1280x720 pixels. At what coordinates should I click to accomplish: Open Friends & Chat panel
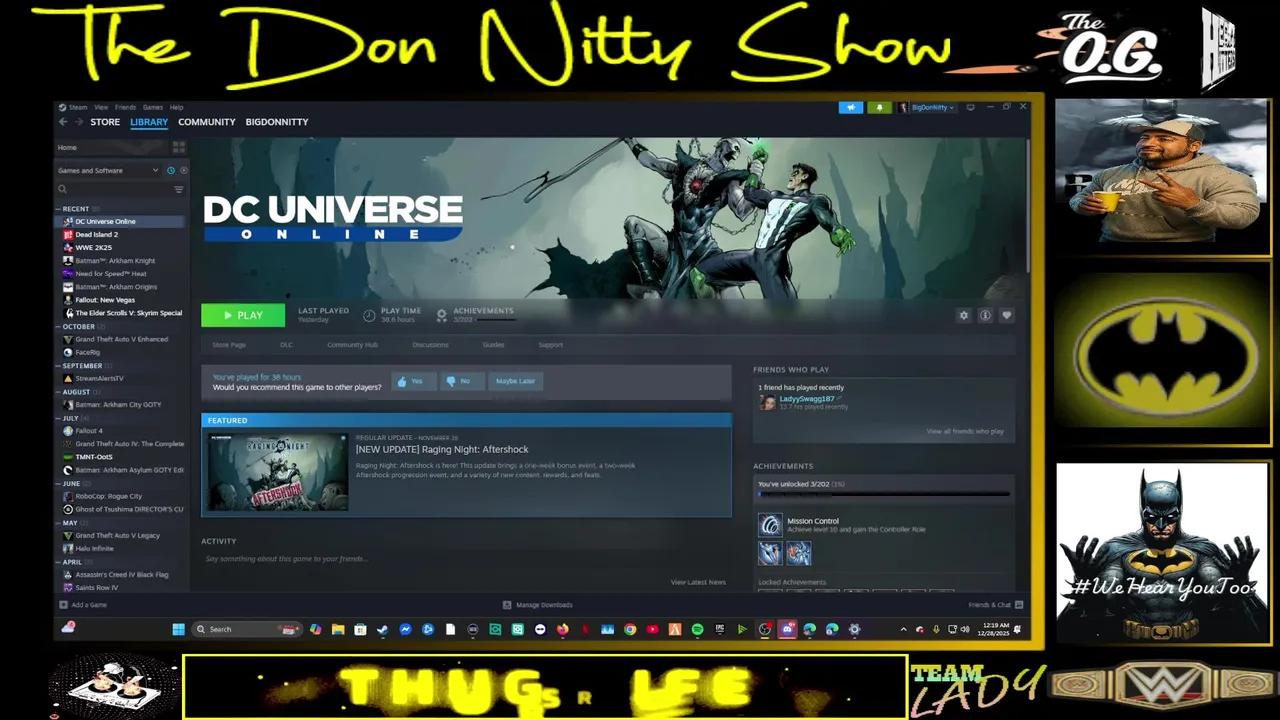(995, 605)
